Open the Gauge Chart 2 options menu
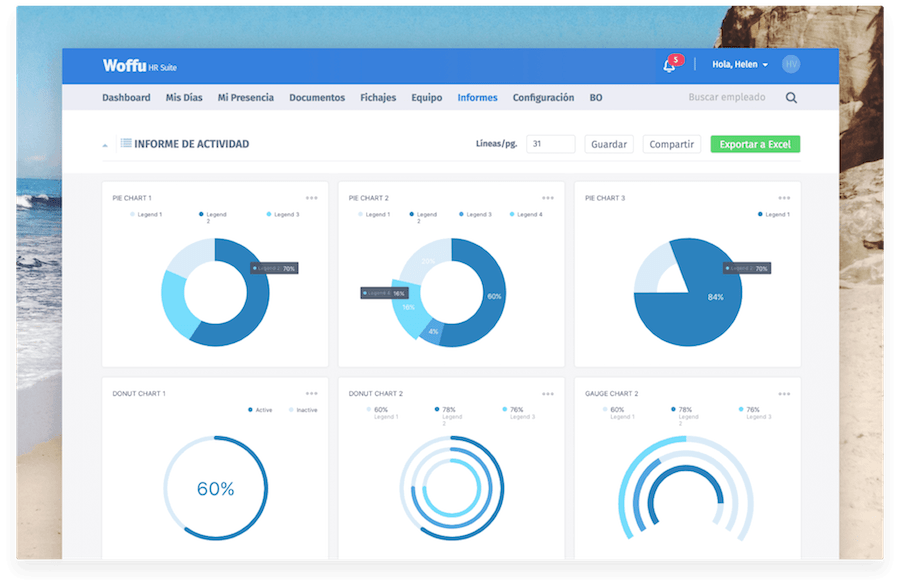The image size is (900, 587). pos(784,394)
